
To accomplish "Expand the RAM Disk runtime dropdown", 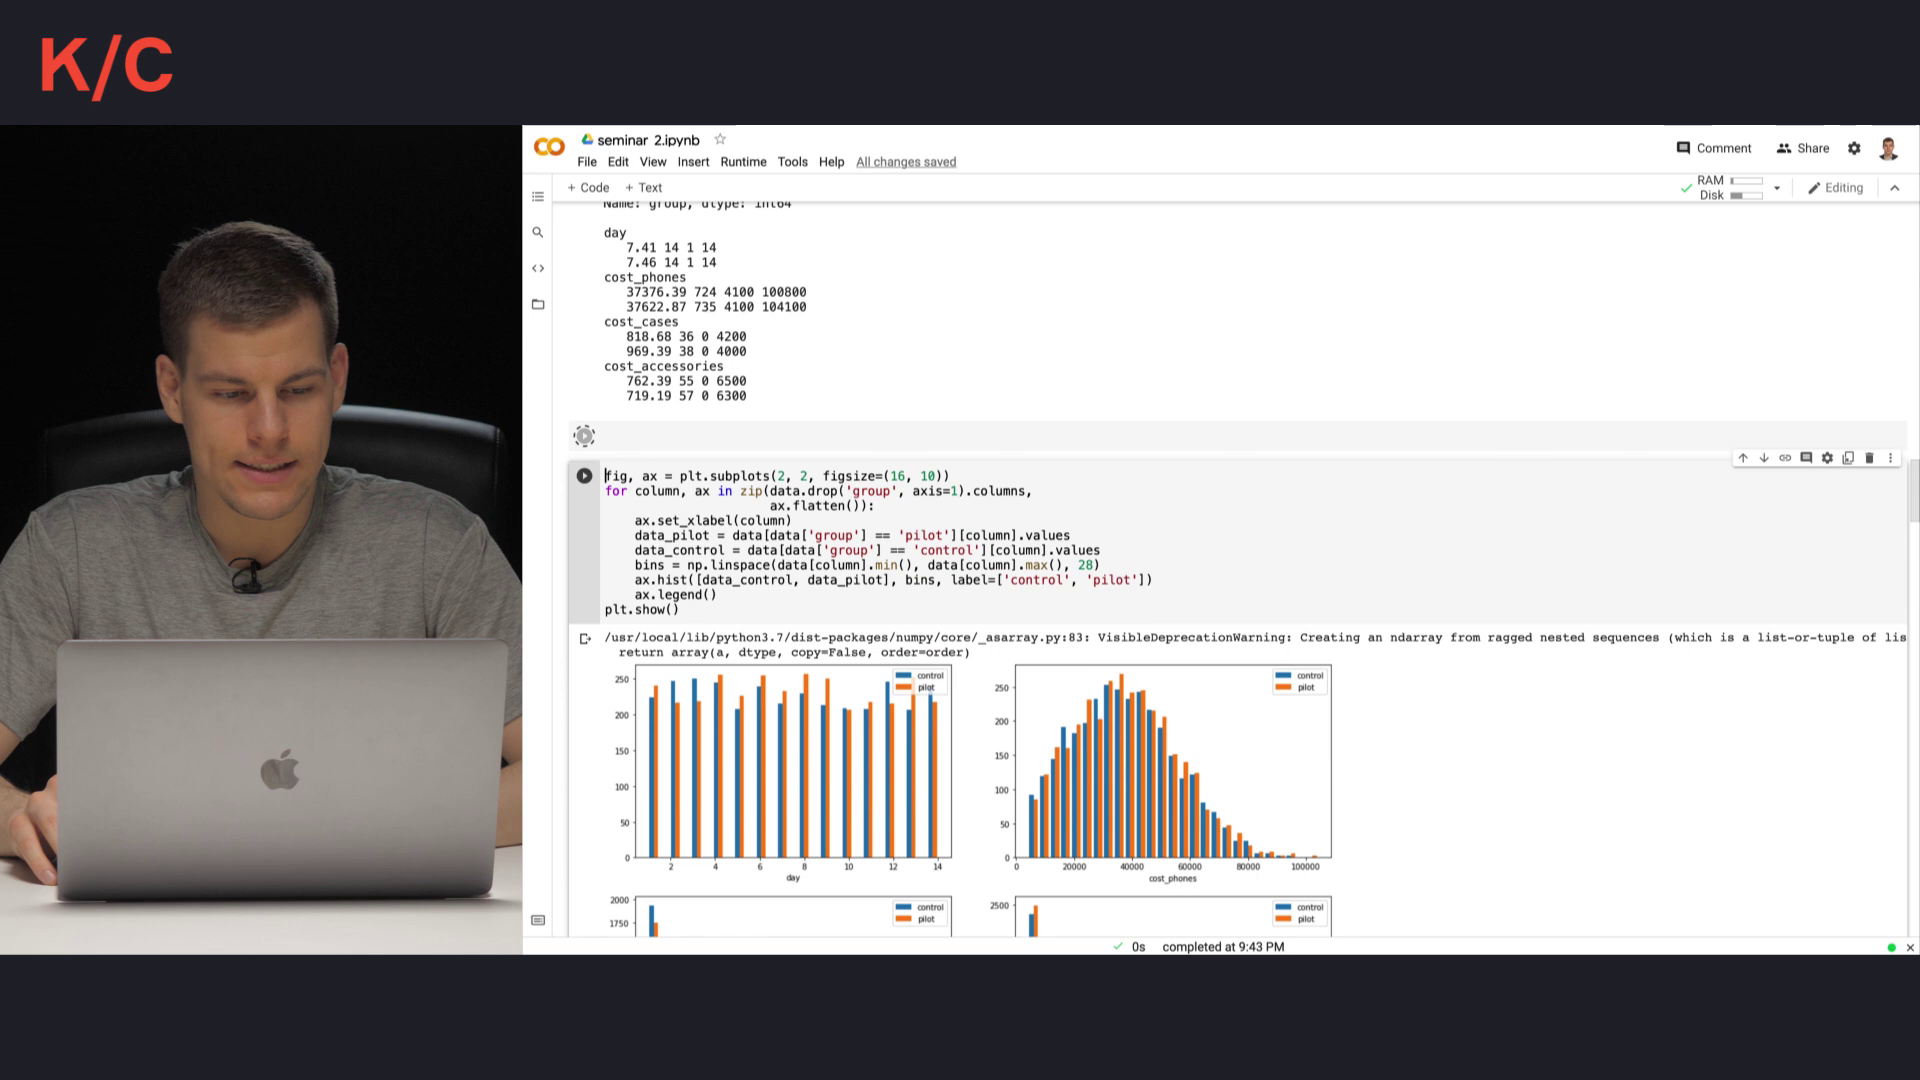I will [1777, 188].
